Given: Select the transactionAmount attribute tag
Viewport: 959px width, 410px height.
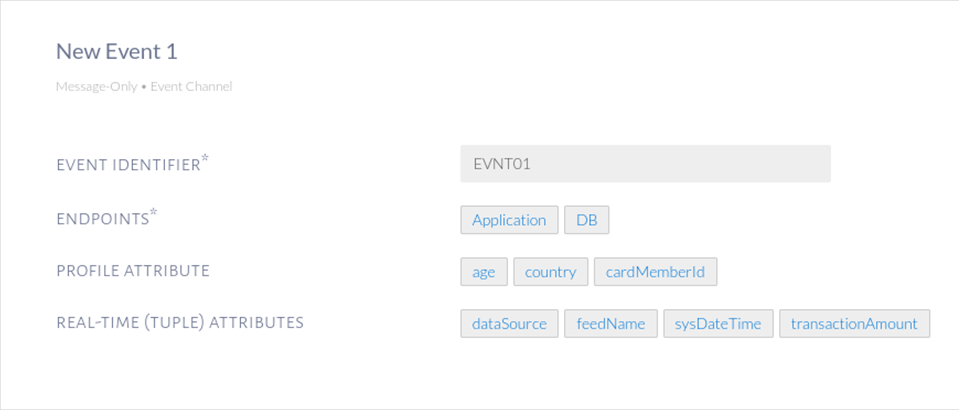Looking at the screenshot, I should pyautogui.click(x=854, y=324).
